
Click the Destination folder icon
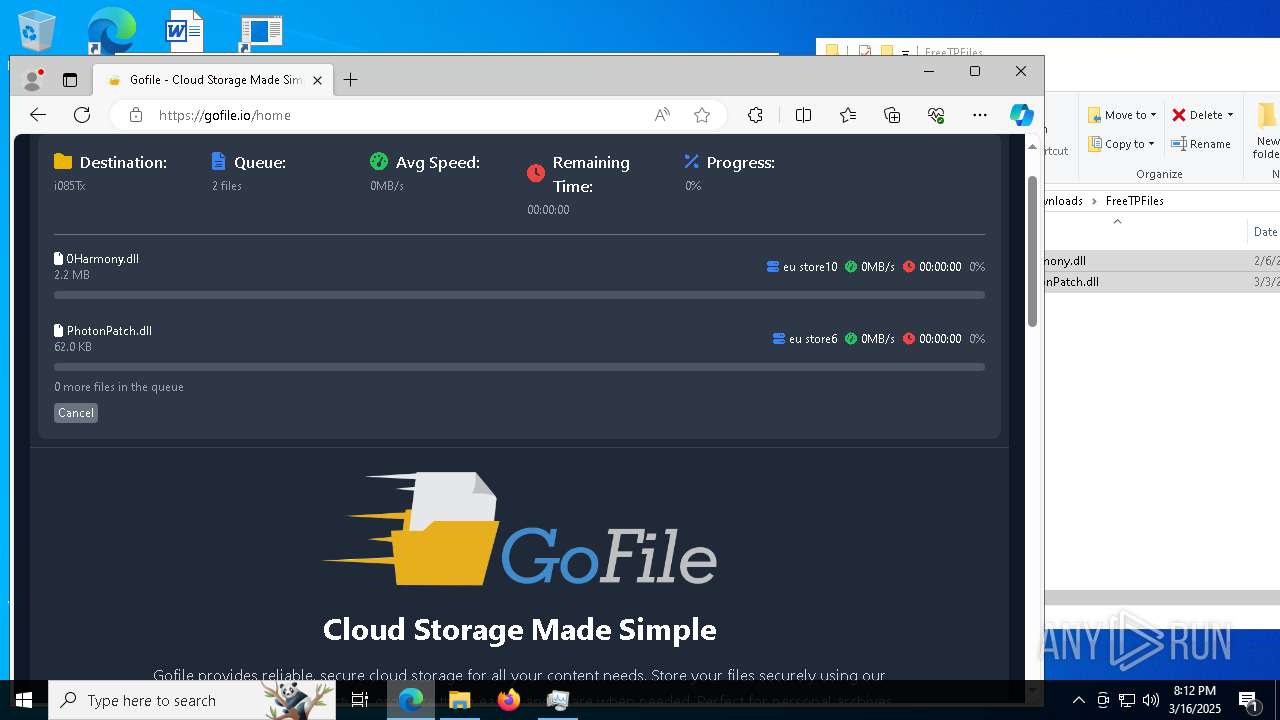click(x=63, y=162)
